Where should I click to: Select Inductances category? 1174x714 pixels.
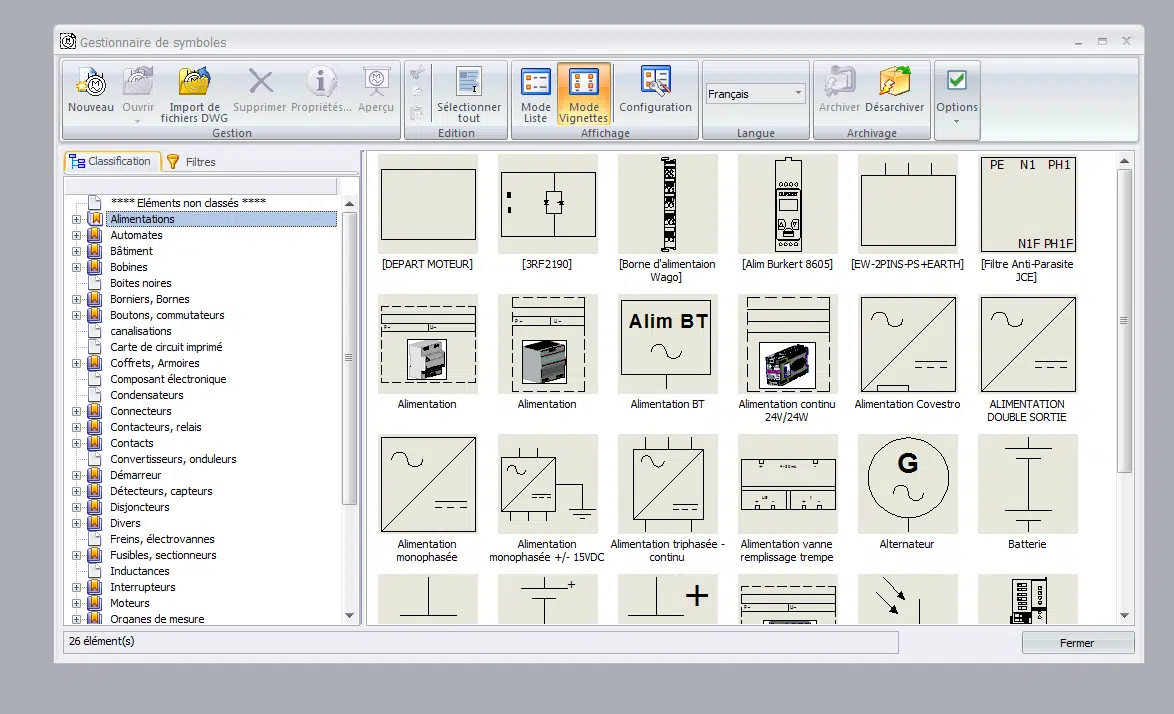pos(139,571)
